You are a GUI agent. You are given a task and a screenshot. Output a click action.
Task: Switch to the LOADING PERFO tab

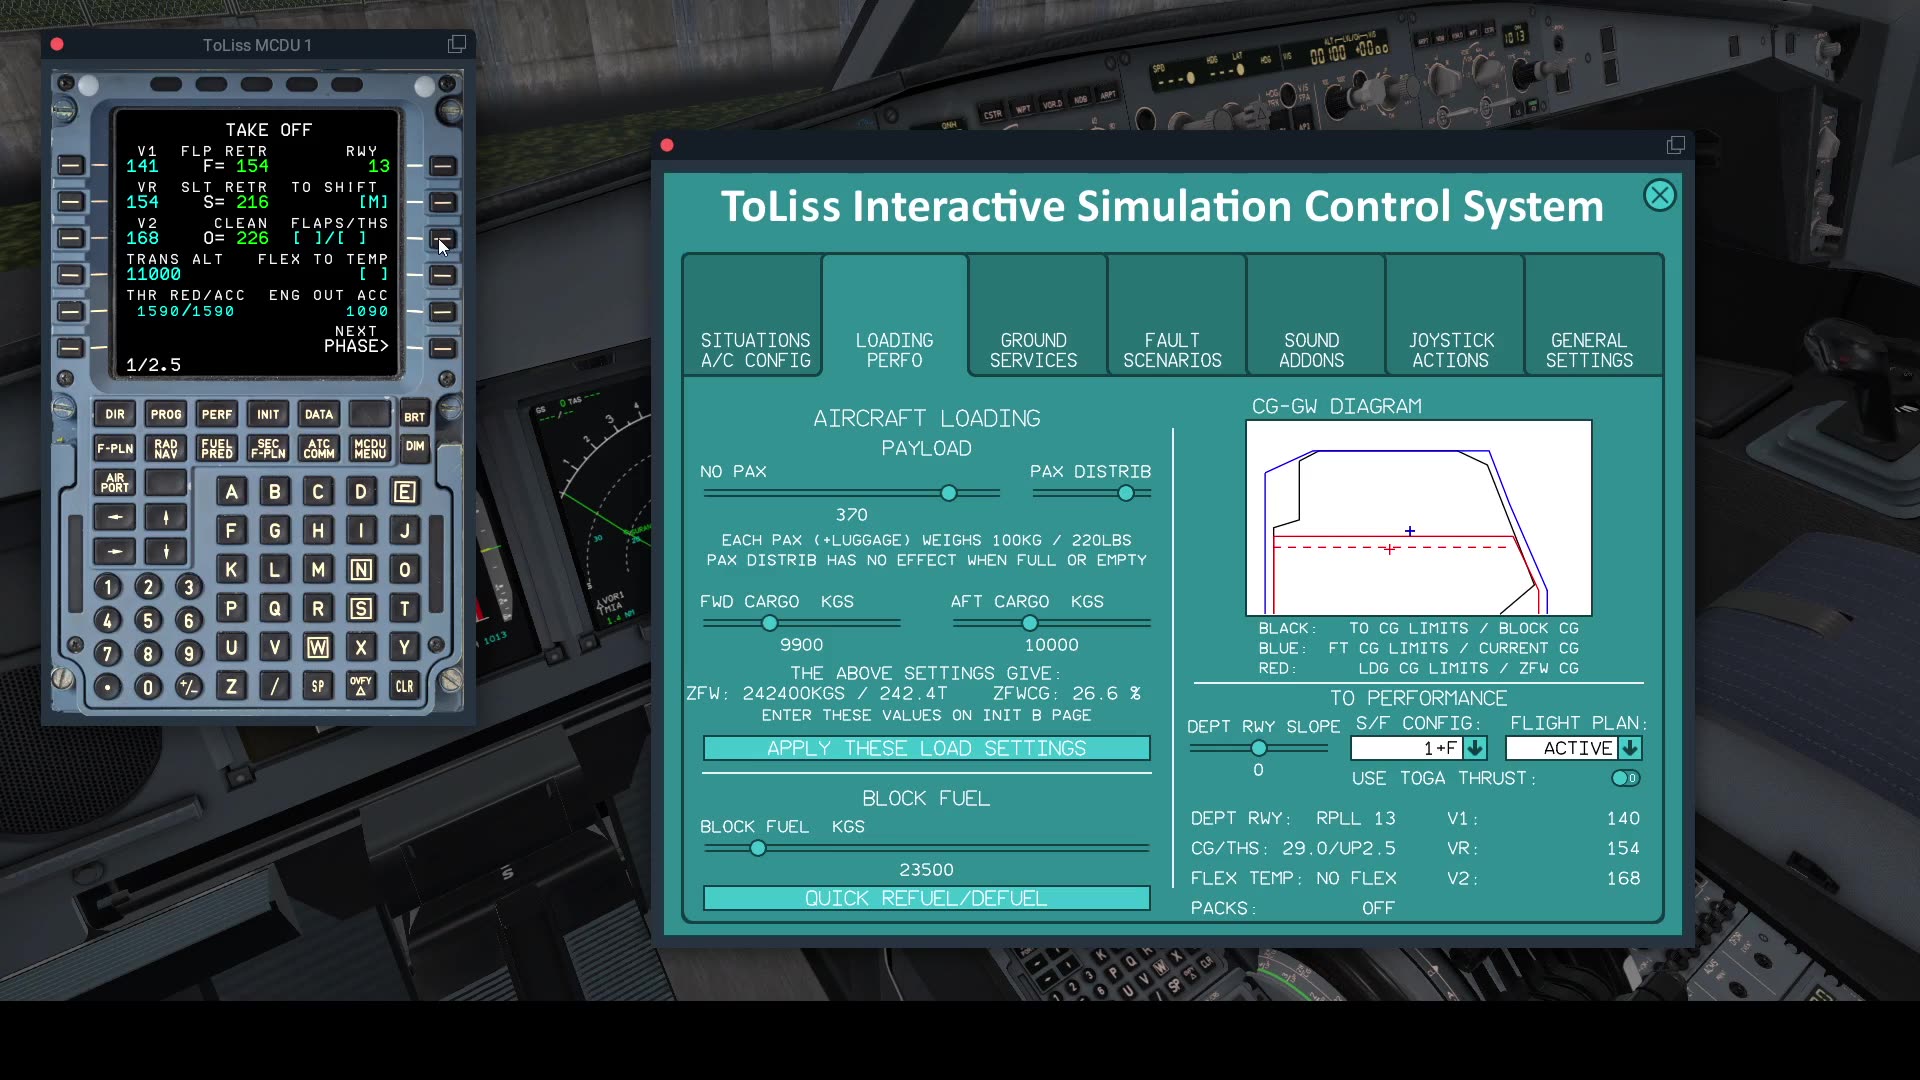[x=895, y=316]
